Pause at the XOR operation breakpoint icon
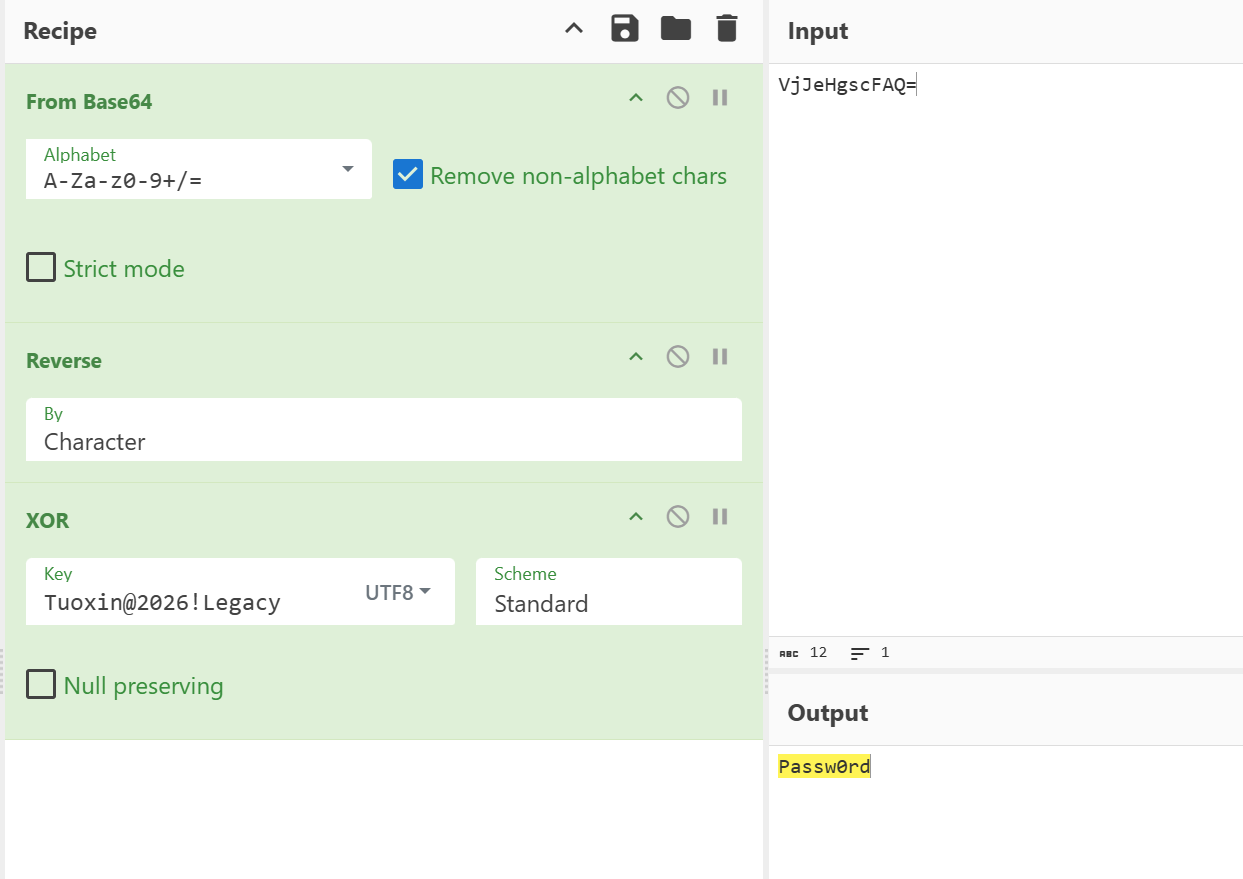Viewport: 1243px width, 879px height. tap(720, 517)
